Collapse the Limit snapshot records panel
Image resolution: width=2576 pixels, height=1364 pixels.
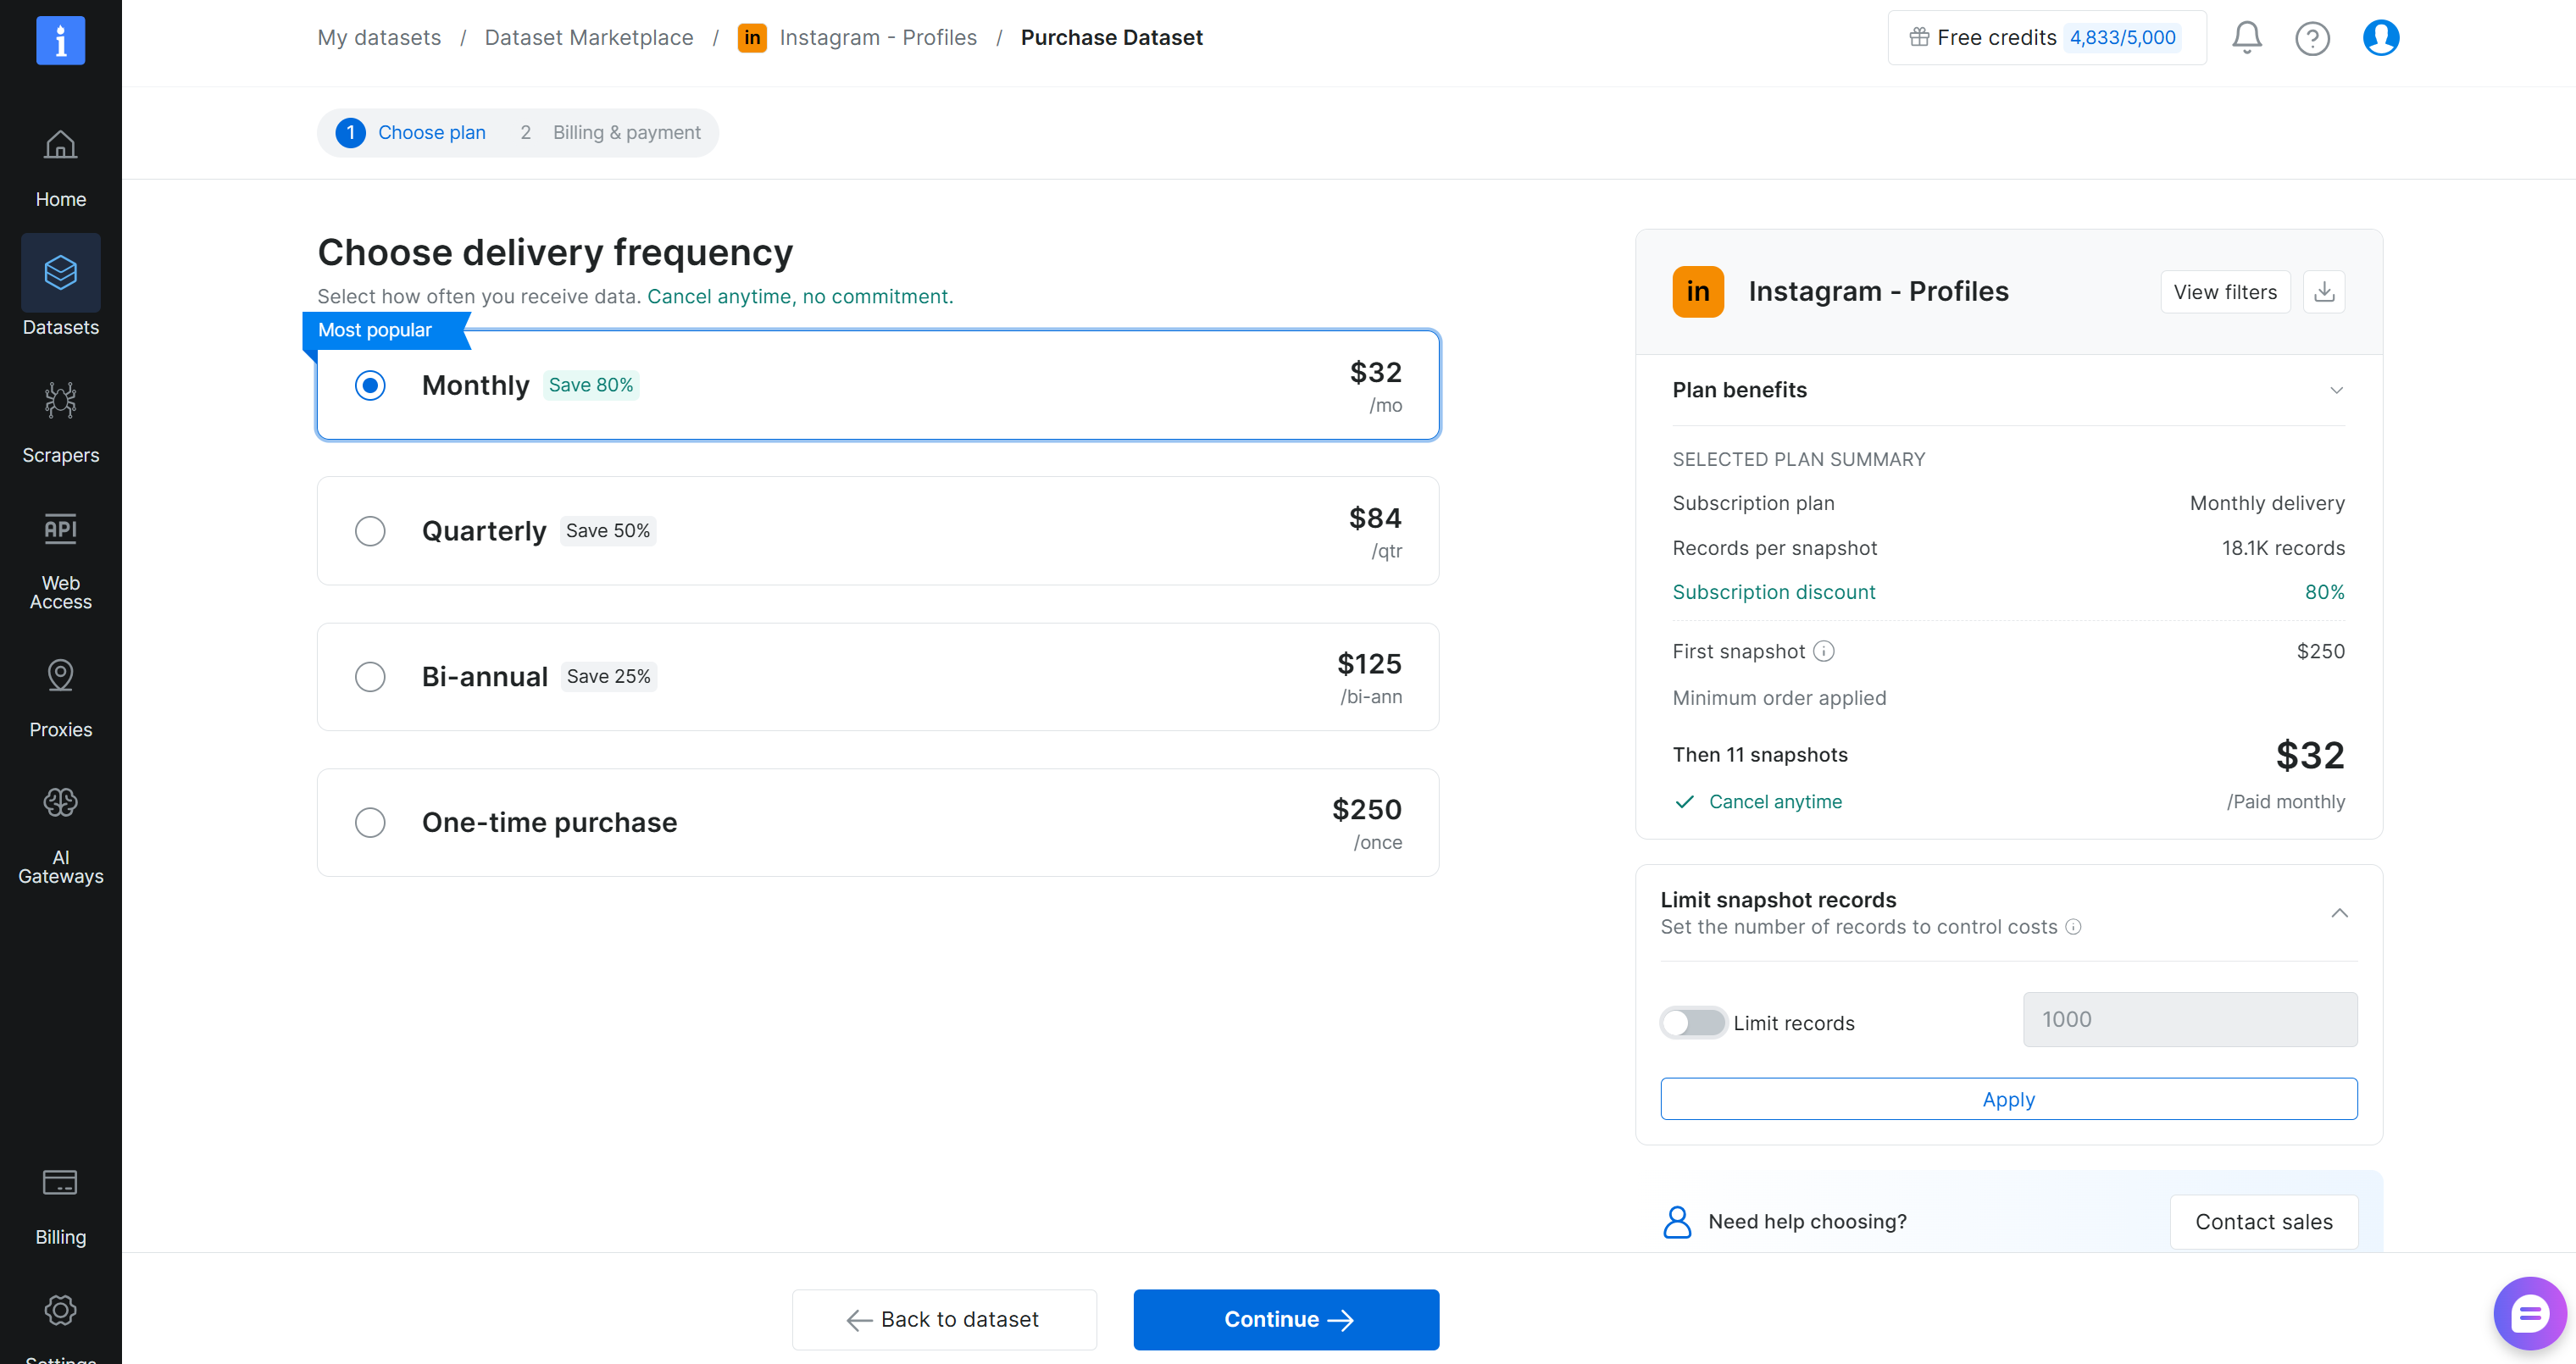point(2339,913)
